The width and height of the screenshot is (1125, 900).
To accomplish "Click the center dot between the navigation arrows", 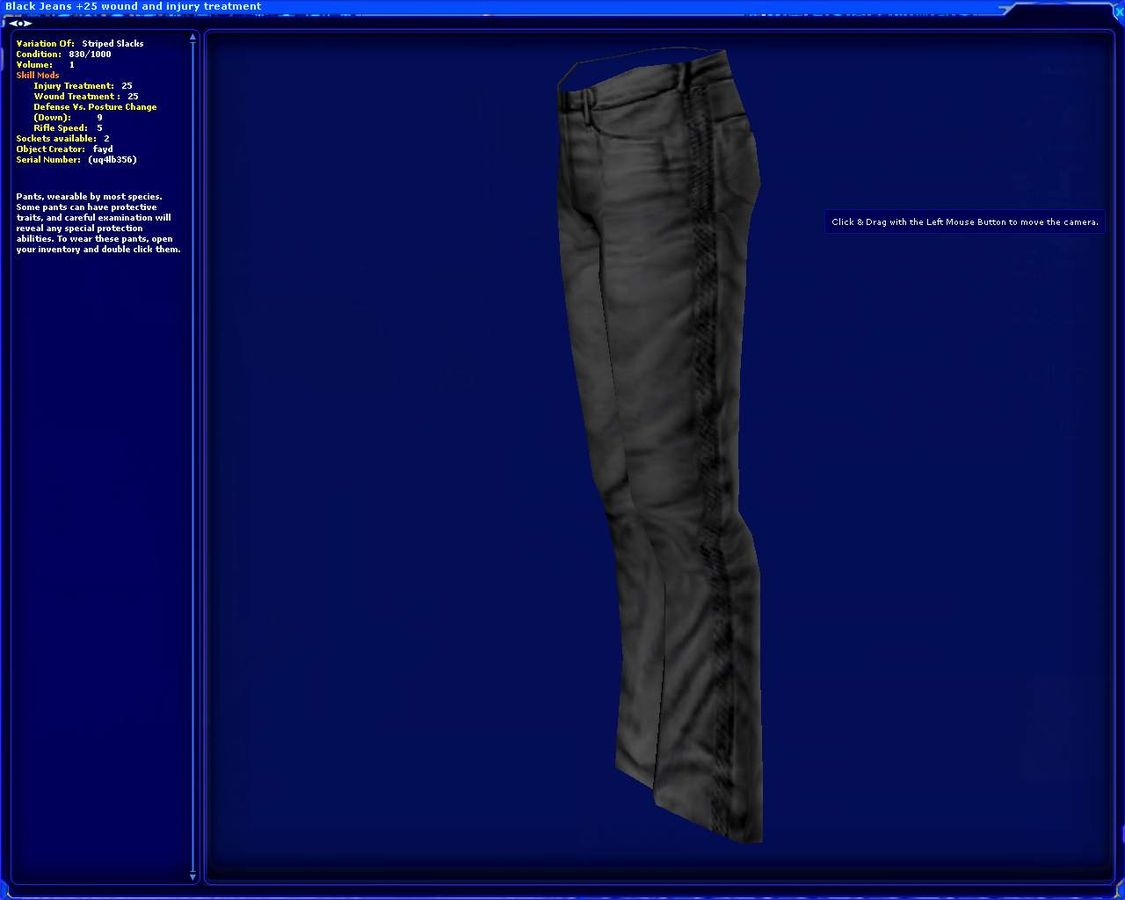I will pos(20,23).
